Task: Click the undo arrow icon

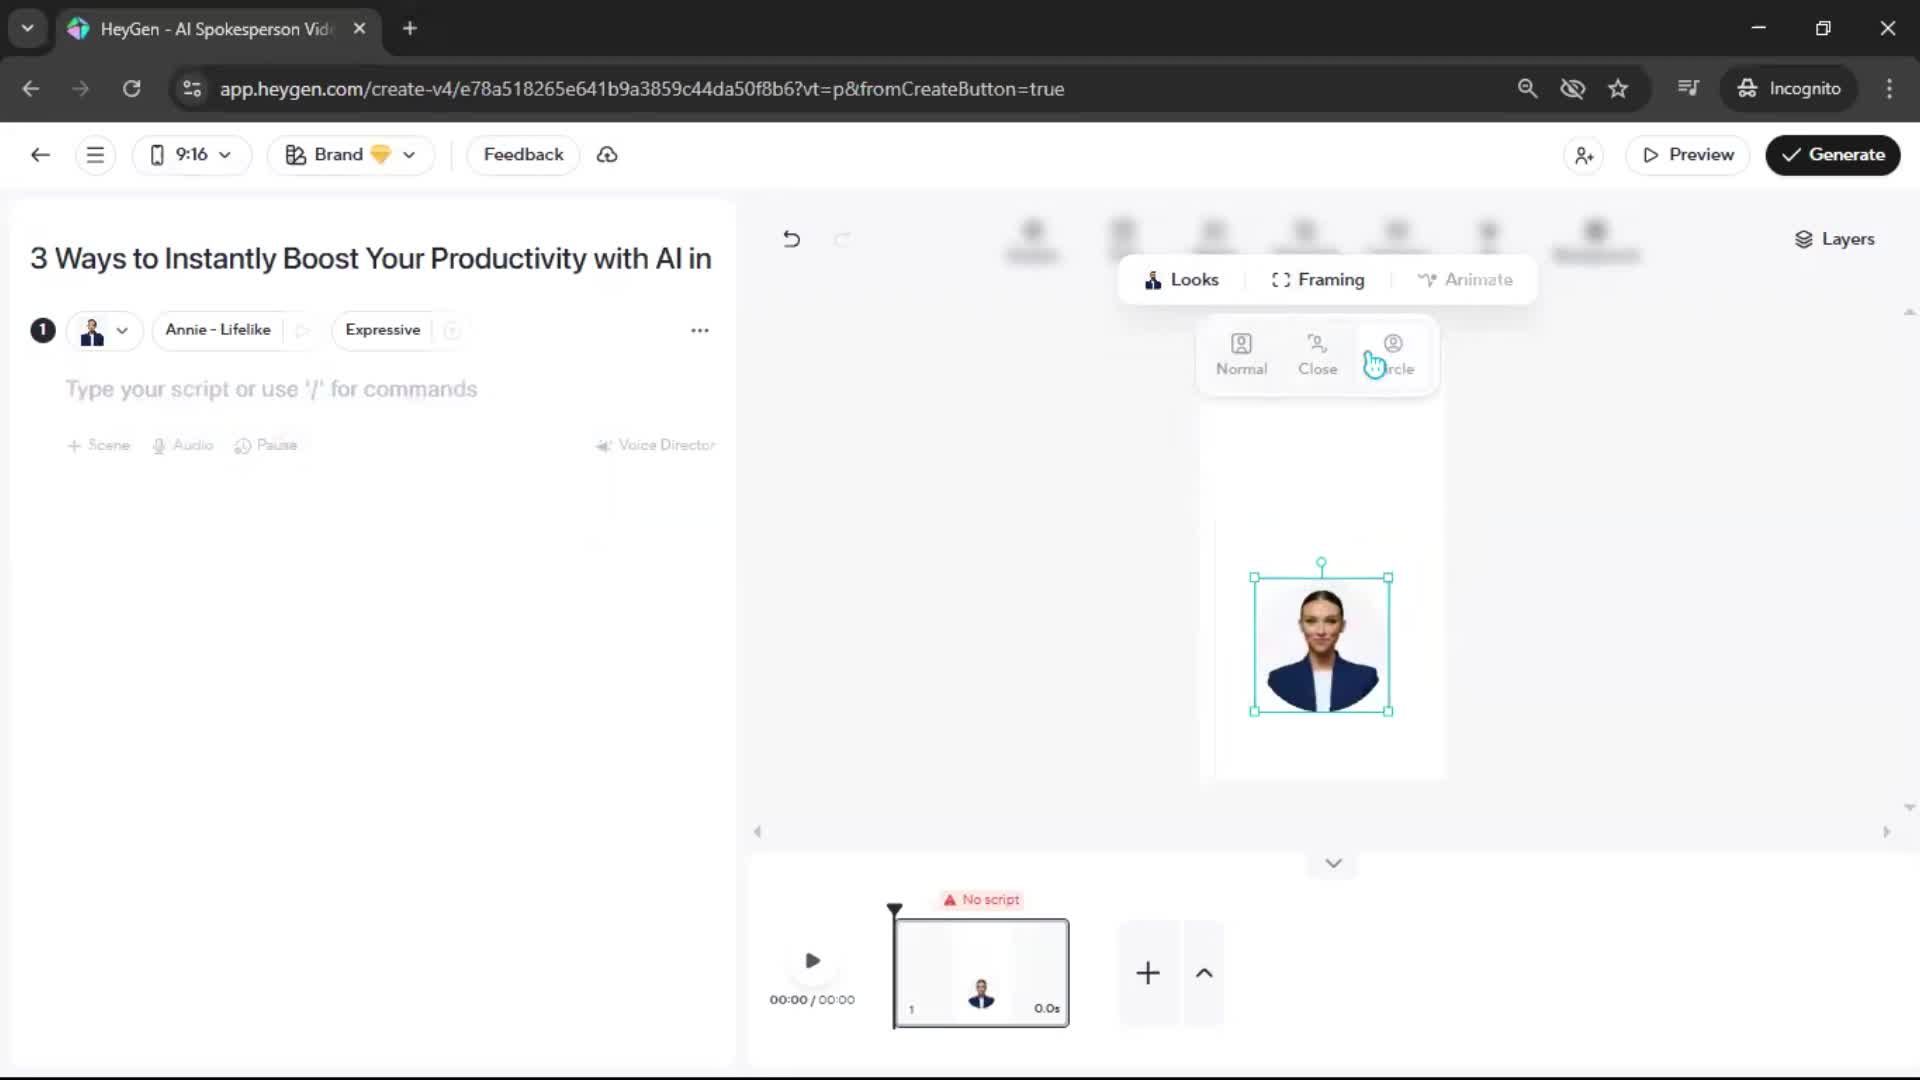Action: click(791, 239)
